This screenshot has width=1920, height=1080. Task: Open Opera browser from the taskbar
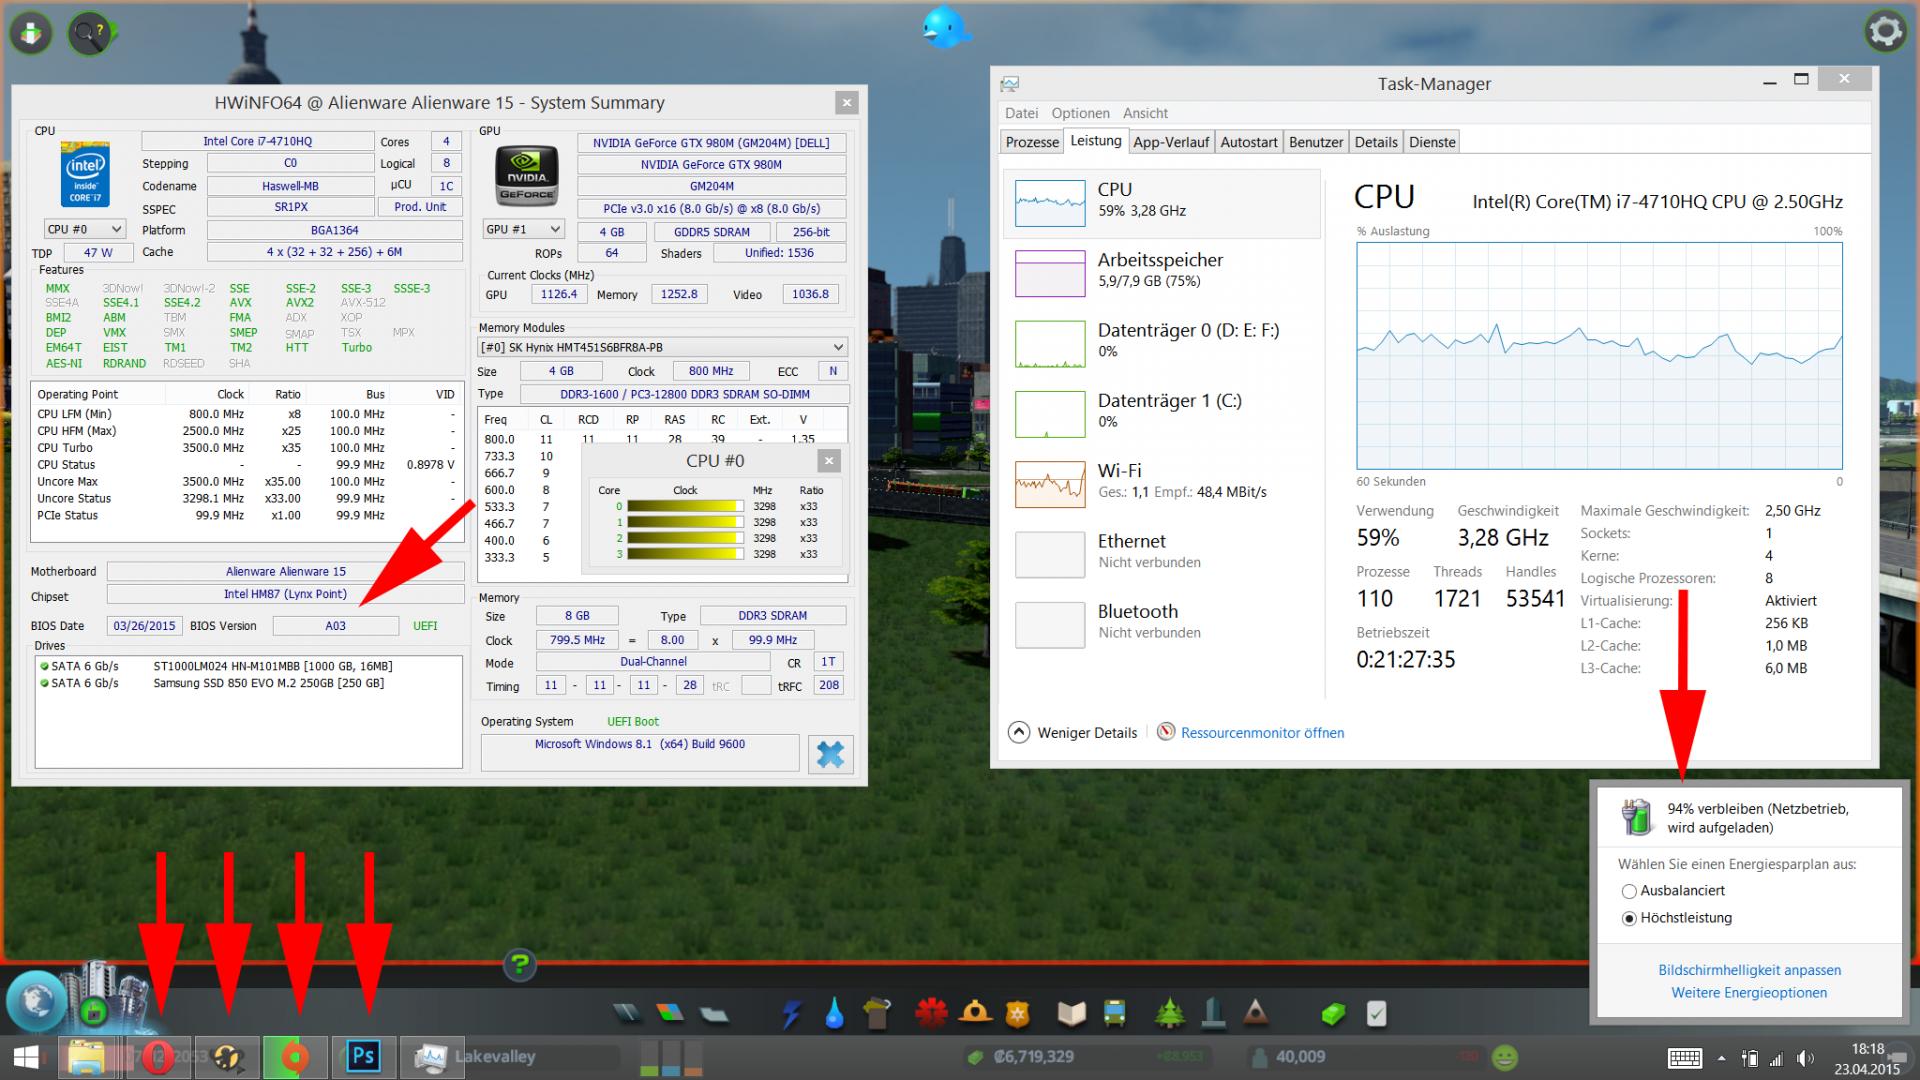tap(157, 1057)
